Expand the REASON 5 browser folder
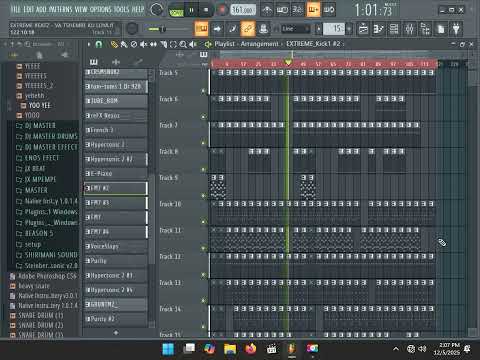This screenshot has width=480, height=360. point(35,234)
